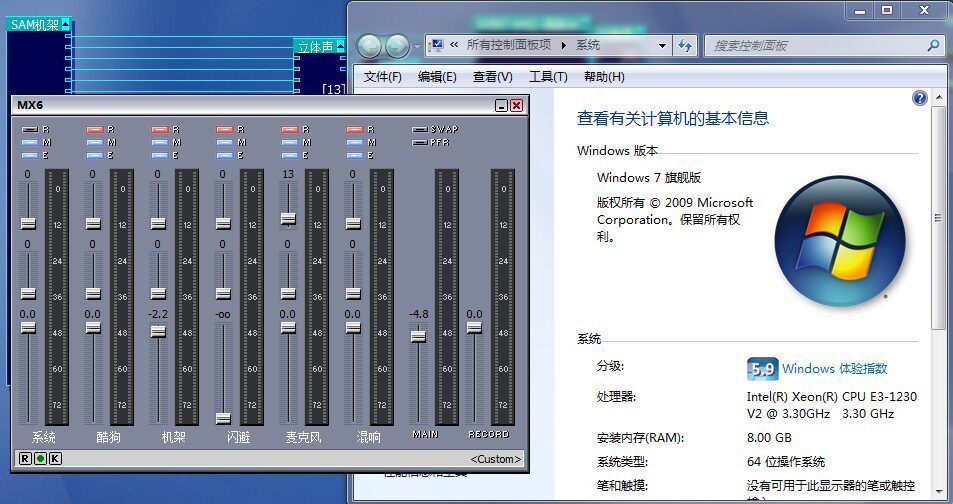Toggle M mute on the 系统 channel

click(30, 142)
